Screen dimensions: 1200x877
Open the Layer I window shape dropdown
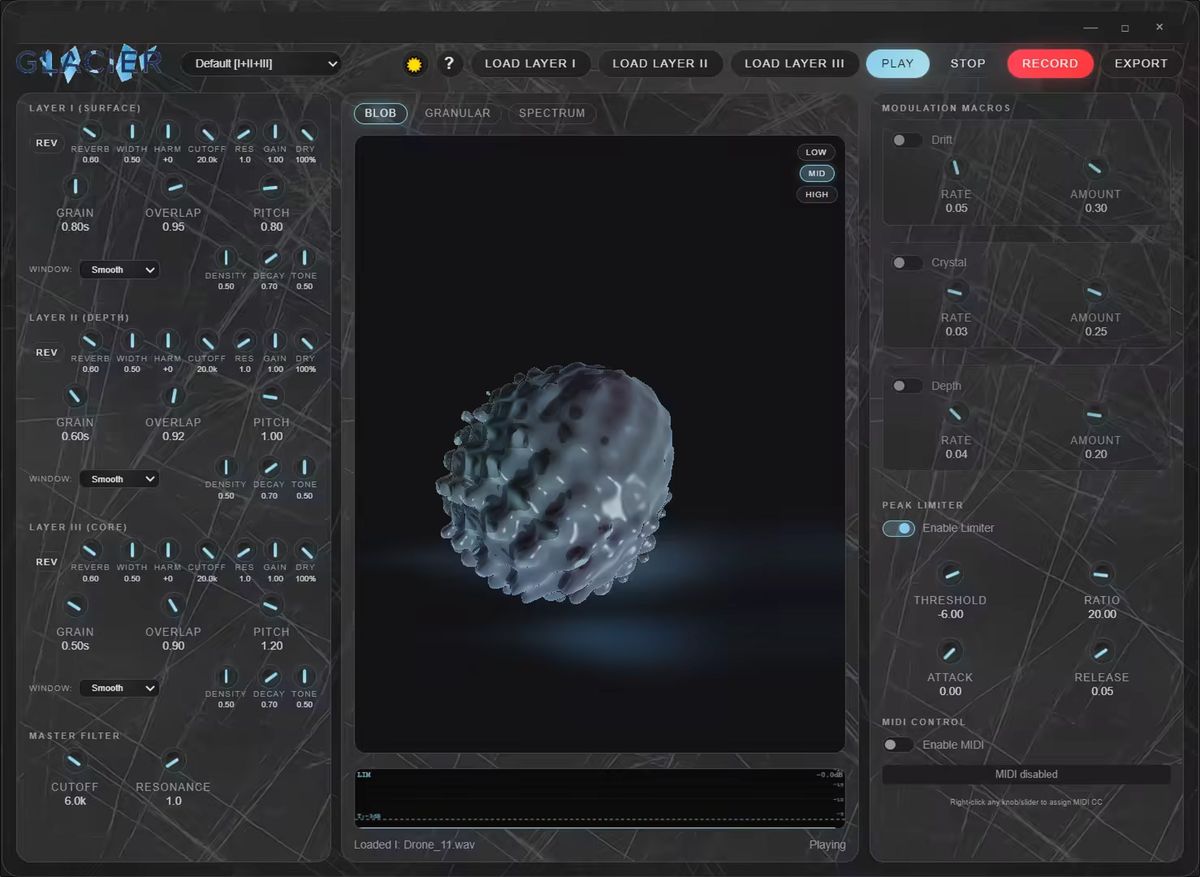119,269
